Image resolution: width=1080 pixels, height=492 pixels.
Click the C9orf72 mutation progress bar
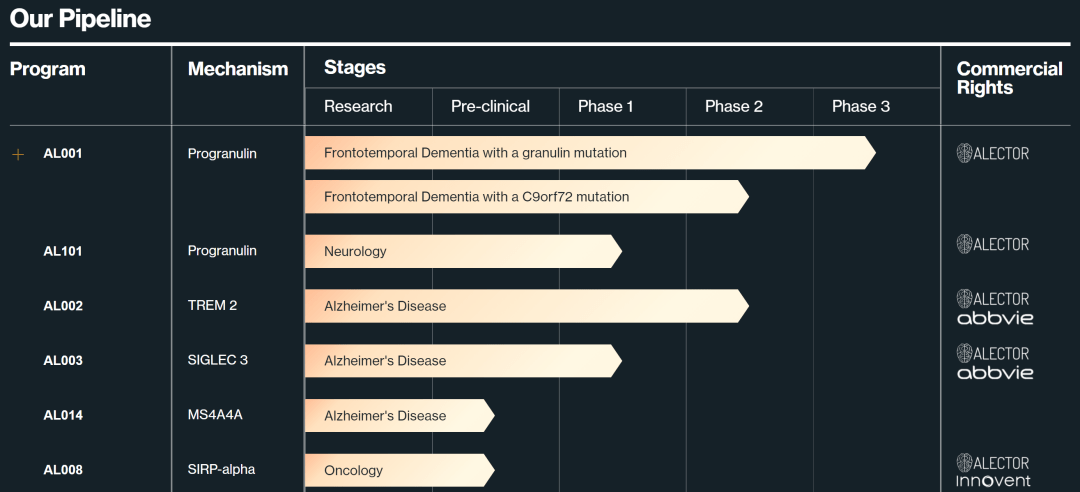click(525, 197)
